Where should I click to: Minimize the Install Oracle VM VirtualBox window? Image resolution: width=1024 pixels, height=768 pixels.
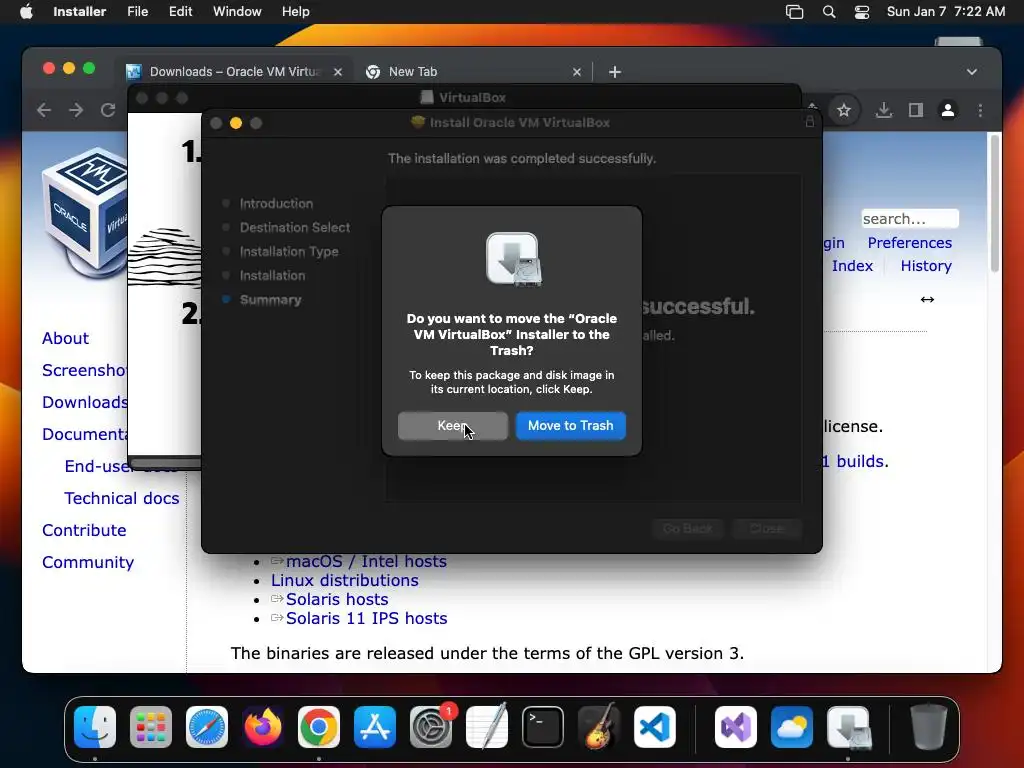pyautogui.click(x=236, y=123)
